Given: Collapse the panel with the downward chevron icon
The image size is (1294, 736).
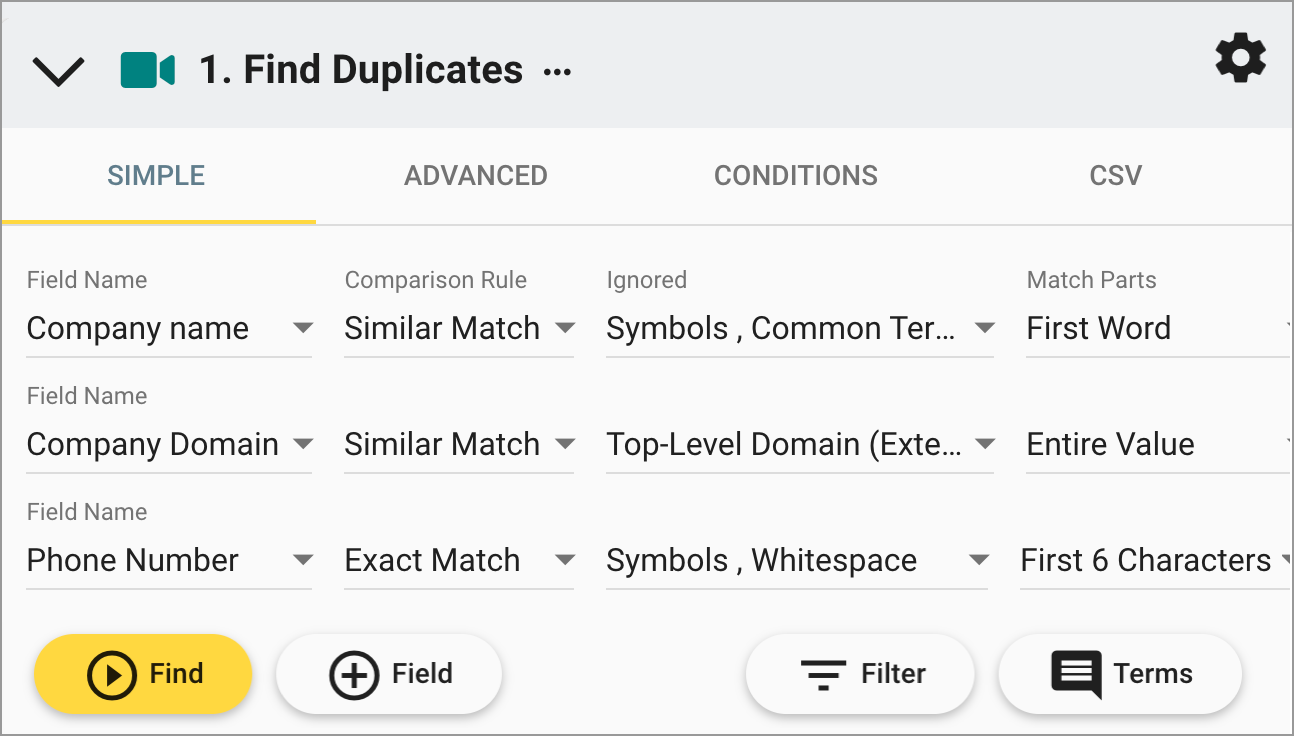Looking at the screenshot, I should [58, 71].
